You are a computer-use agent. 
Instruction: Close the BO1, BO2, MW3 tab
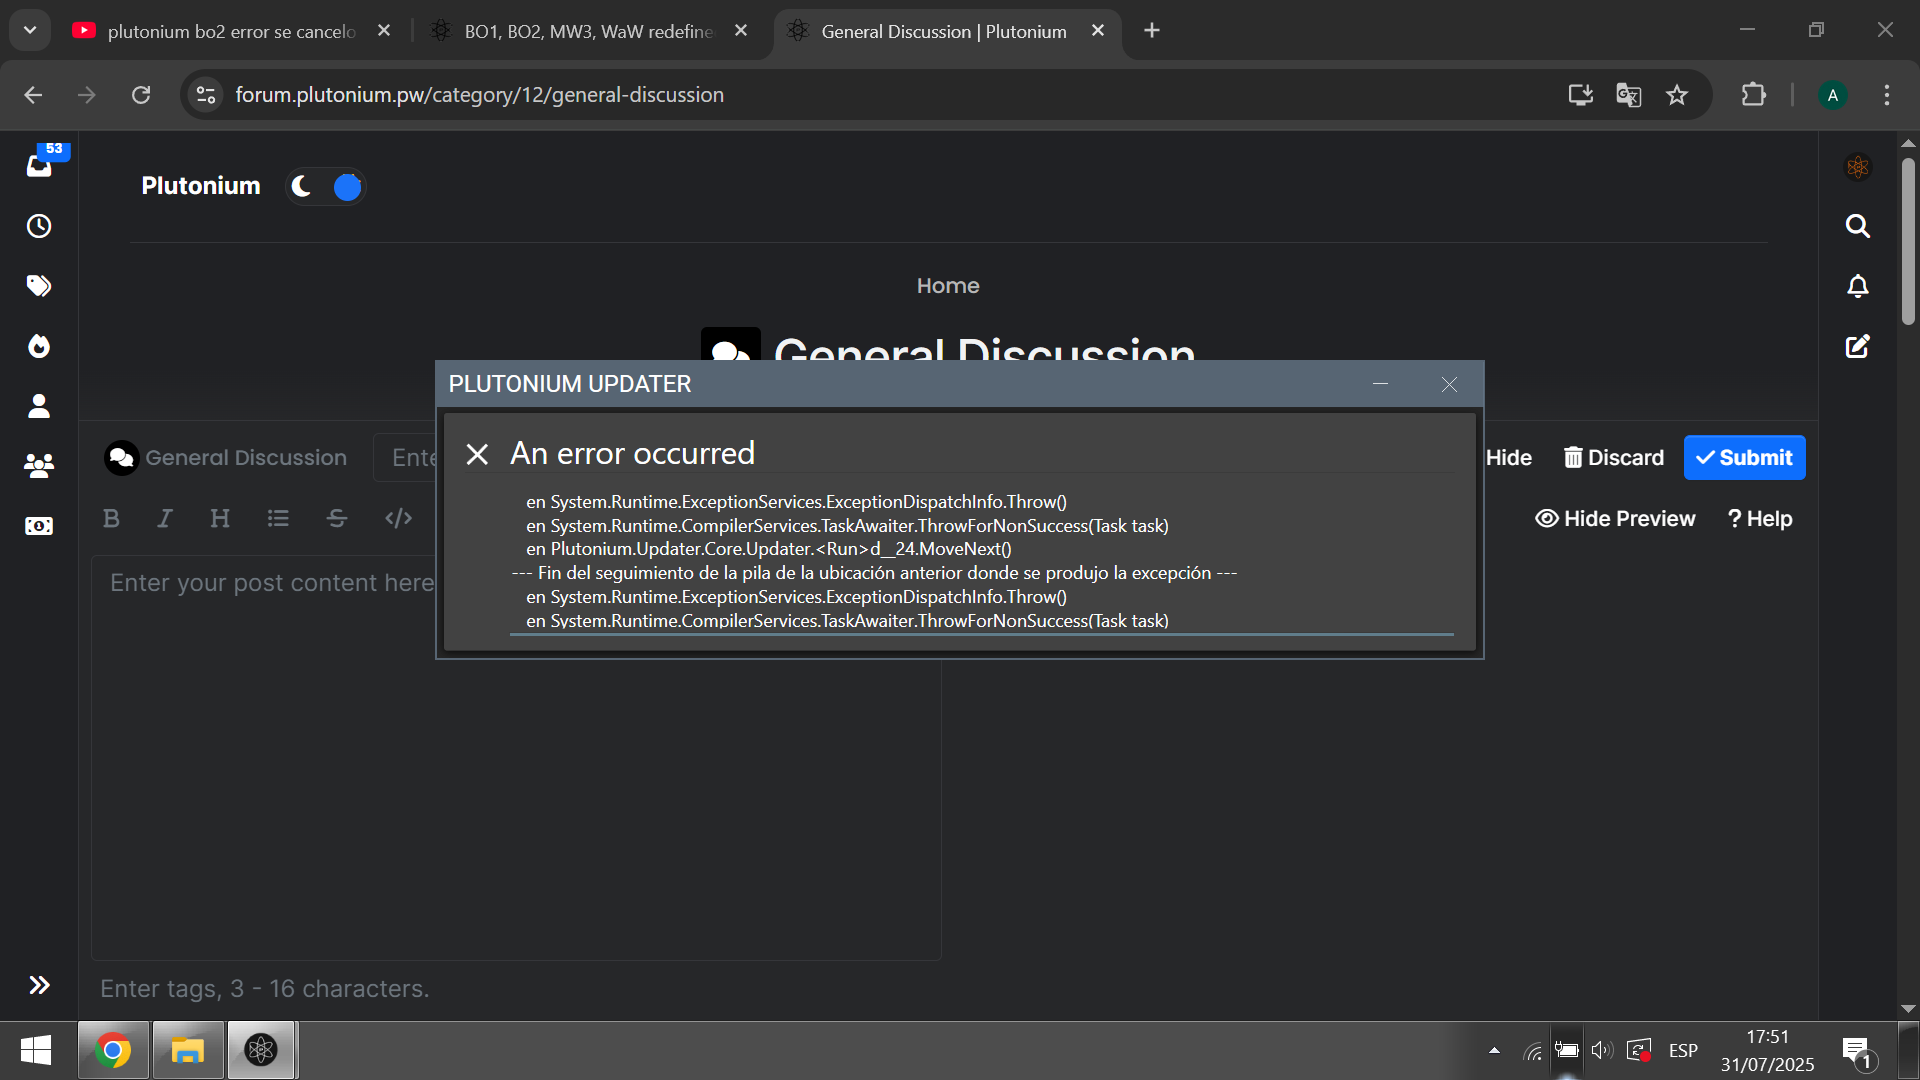pos(741,31)
